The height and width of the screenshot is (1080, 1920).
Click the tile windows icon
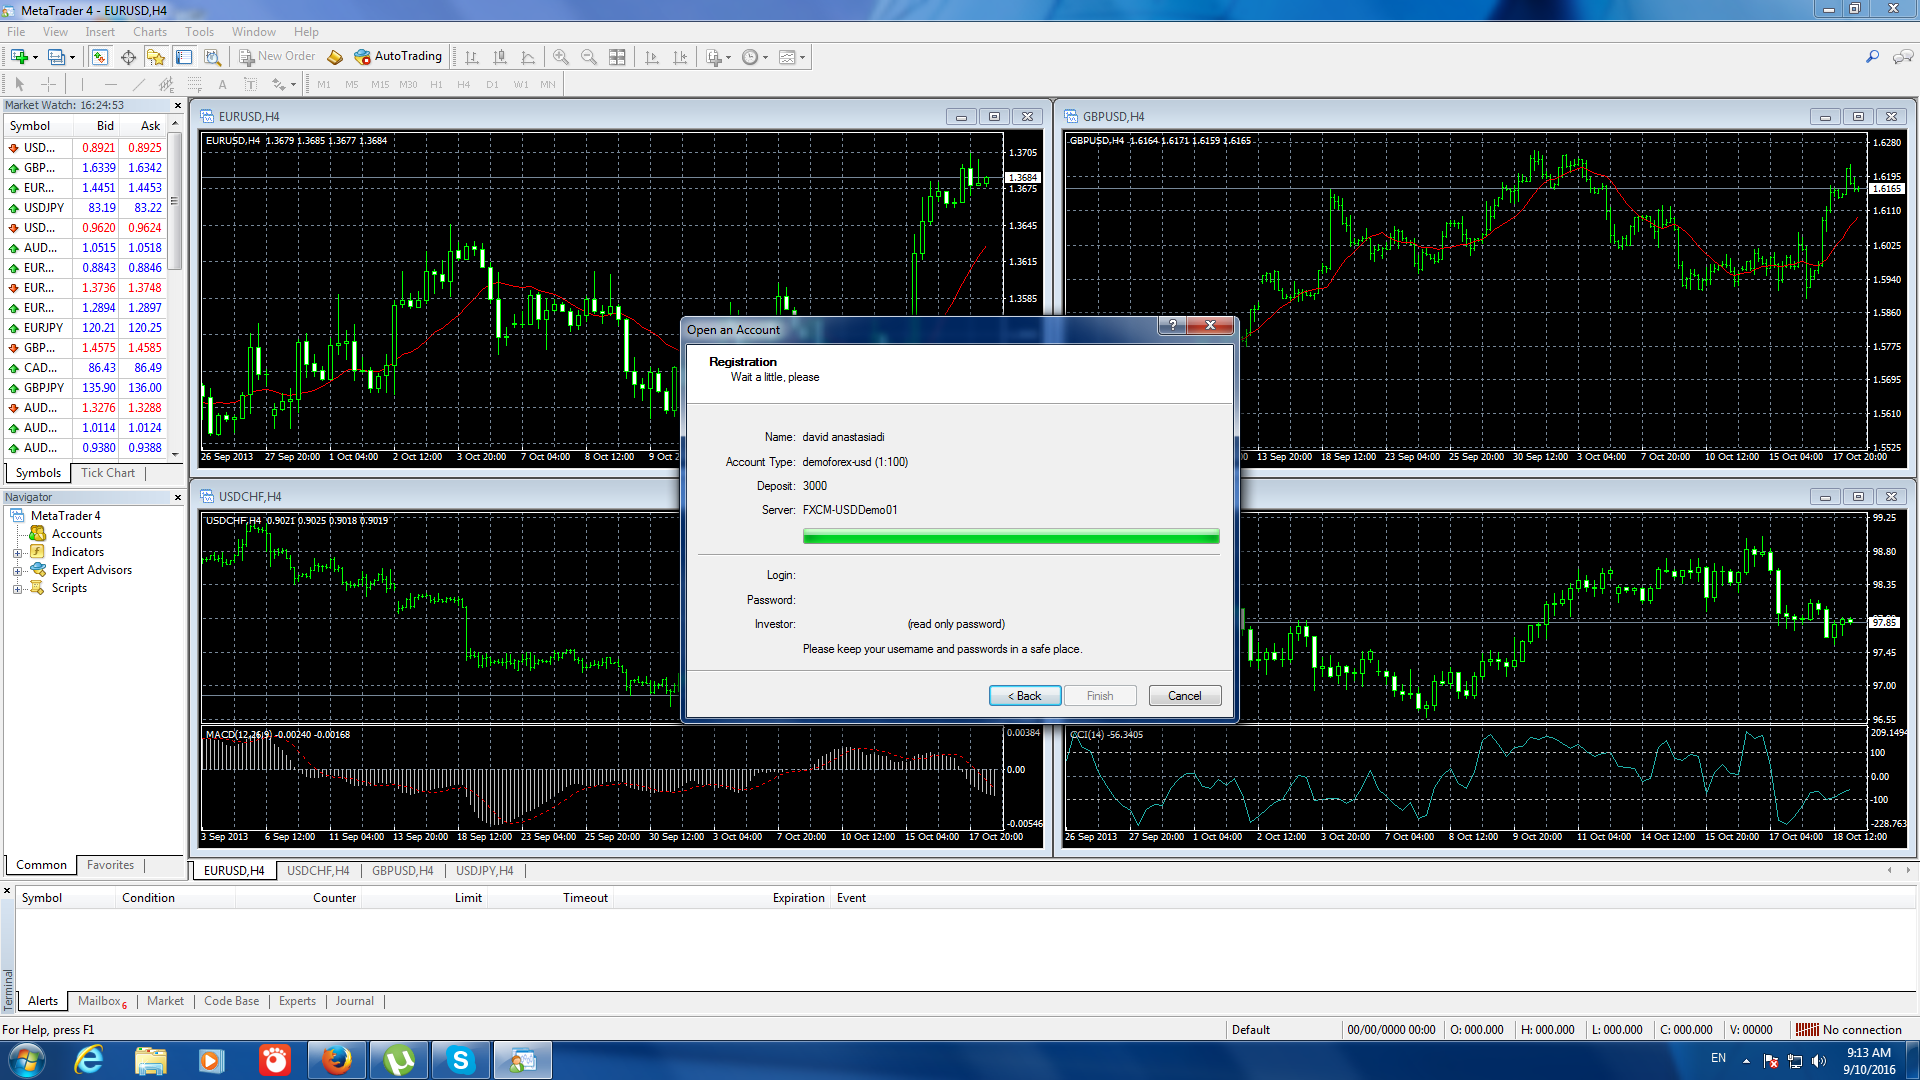pos(617,57)
